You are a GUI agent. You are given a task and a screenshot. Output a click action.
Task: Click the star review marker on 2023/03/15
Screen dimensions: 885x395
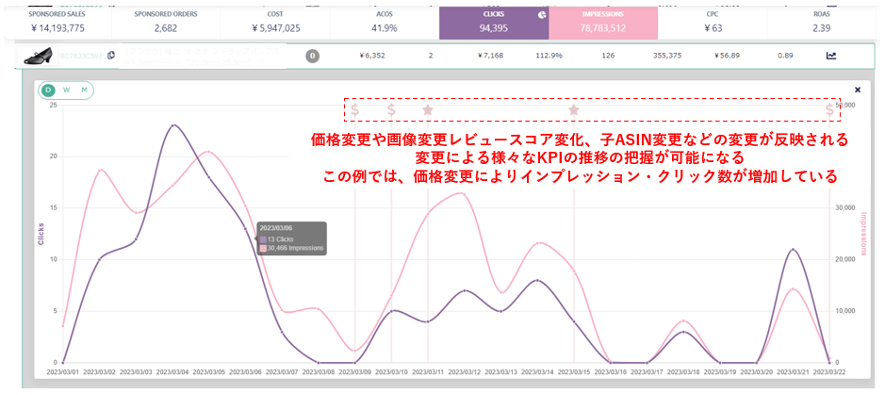573,109
